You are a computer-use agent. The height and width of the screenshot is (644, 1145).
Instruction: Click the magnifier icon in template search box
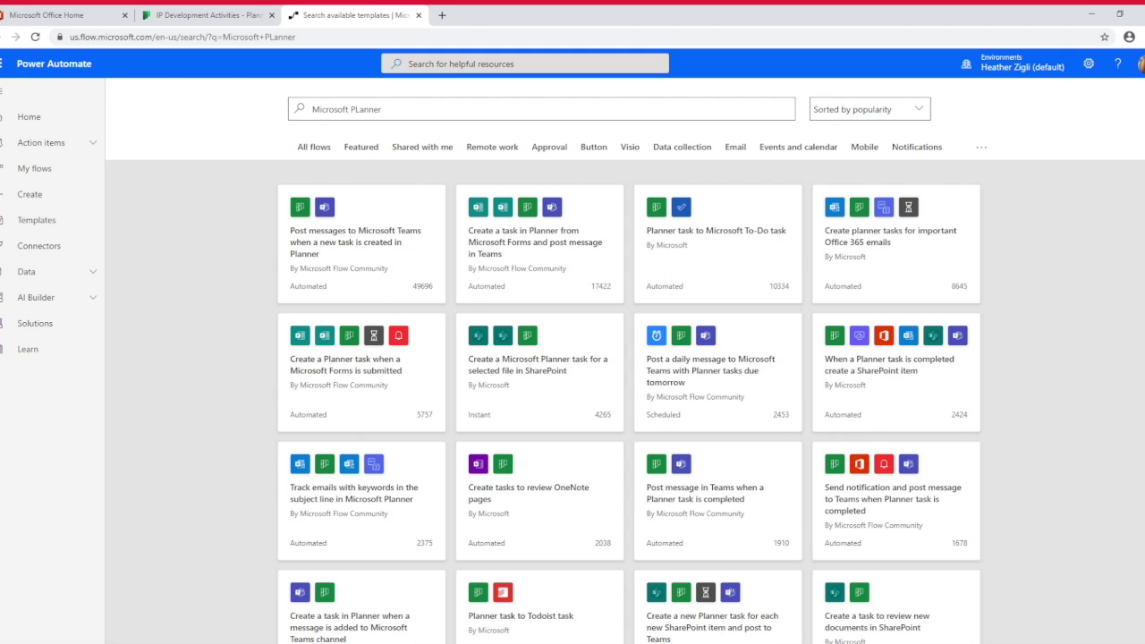[x=299, y=109]
